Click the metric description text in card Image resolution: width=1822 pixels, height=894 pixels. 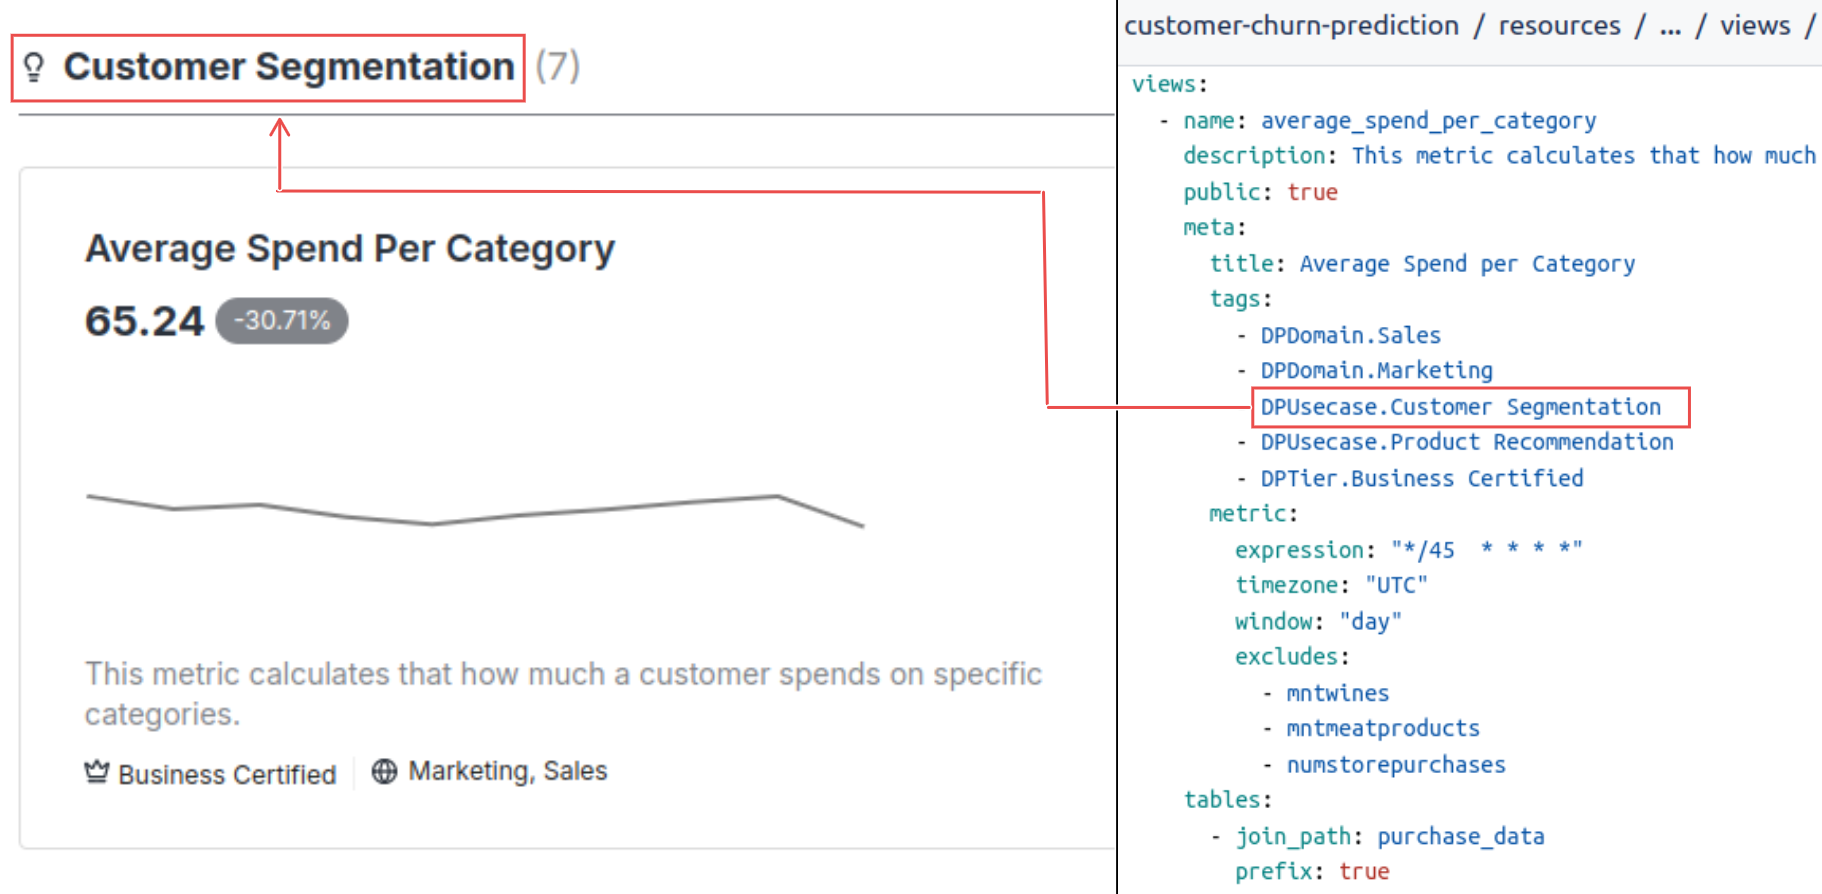click(563, 694)
